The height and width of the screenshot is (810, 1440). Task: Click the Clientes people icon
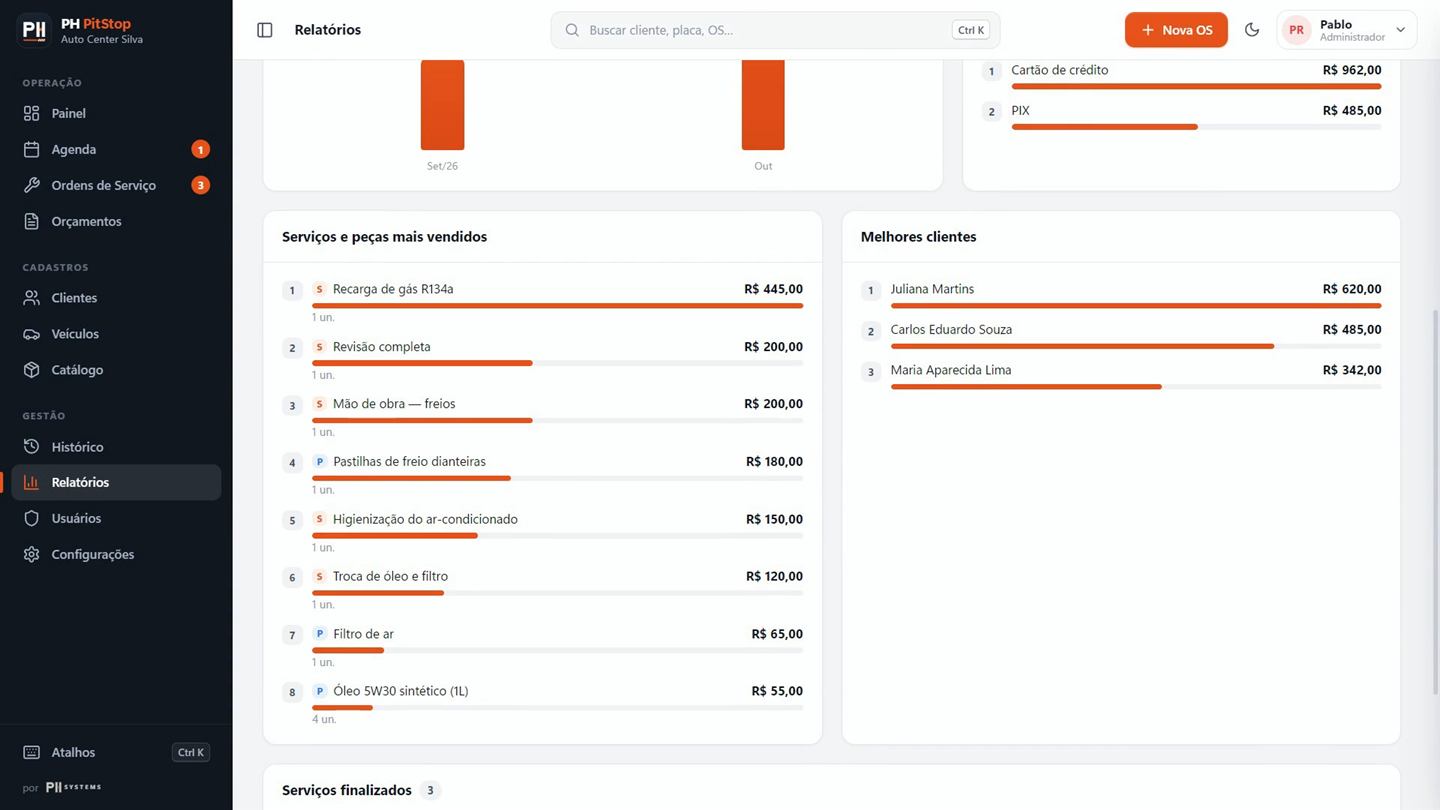32,298
